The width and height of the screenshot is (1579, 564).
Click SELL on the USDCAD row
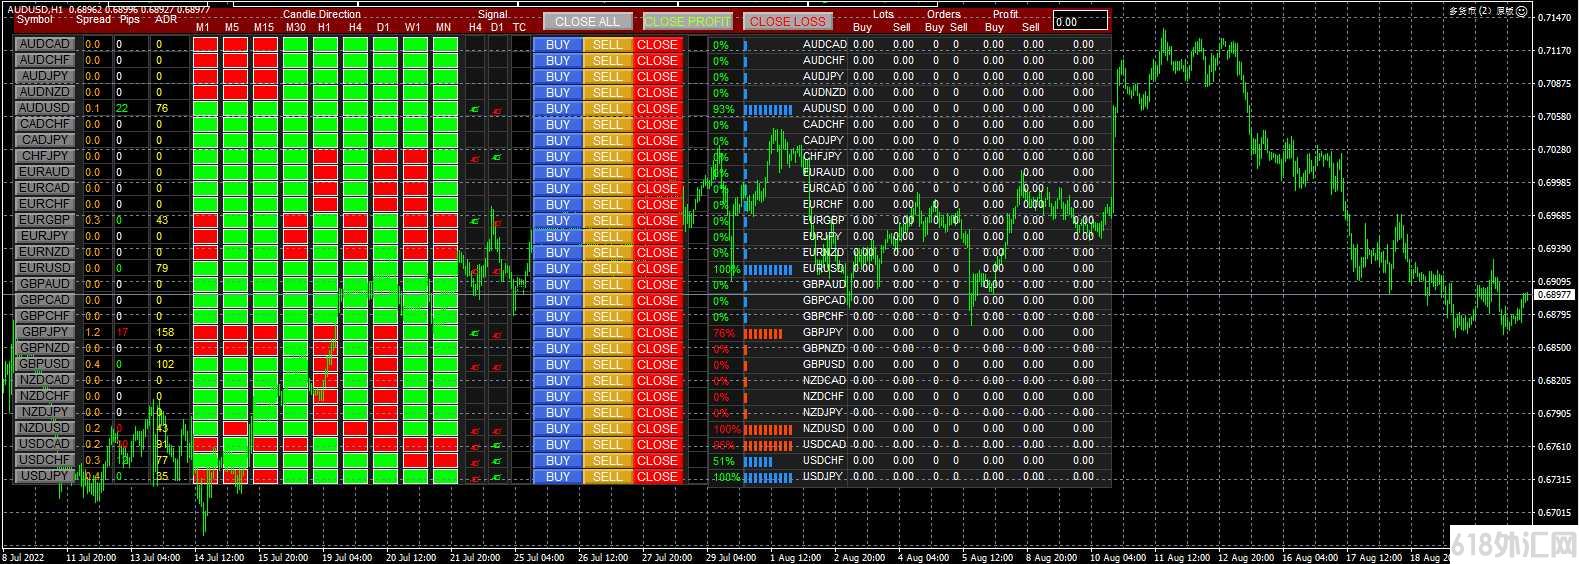click(x=607, y=444)
